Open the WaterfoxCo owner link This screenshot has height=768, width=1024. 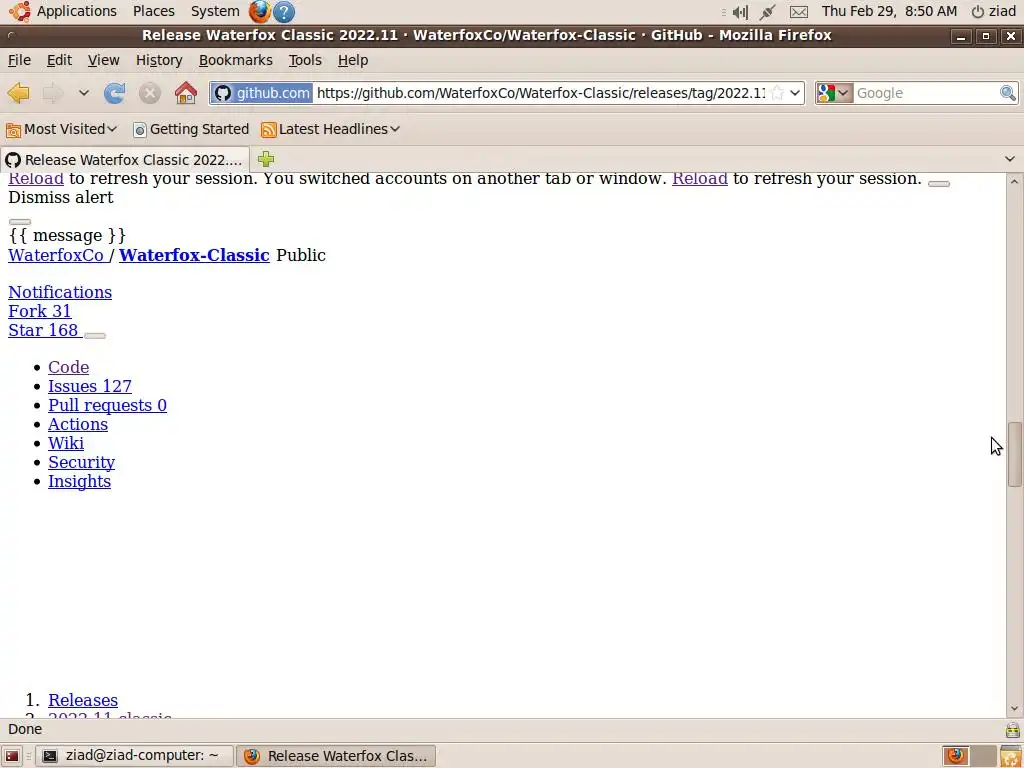(x=56, y=255)
